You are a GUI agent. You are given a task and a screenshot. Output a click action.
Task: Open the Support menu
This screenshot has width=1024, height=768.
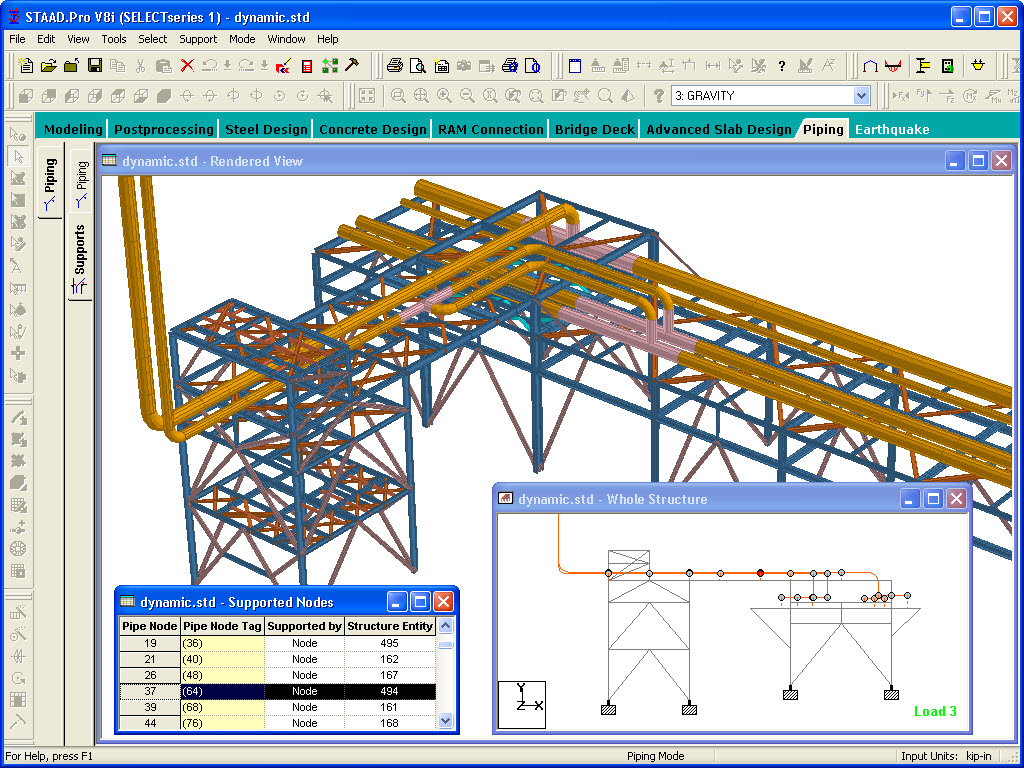pos(198,39)
